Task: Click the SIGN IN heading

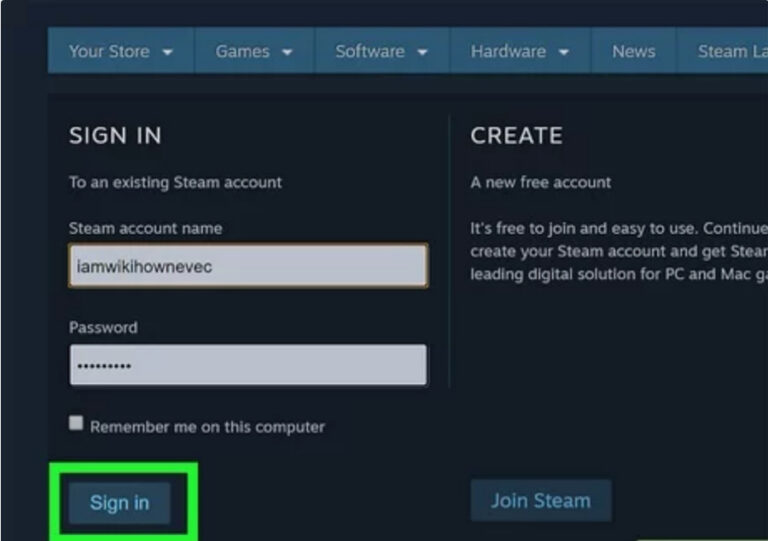Action: (115, 136)
